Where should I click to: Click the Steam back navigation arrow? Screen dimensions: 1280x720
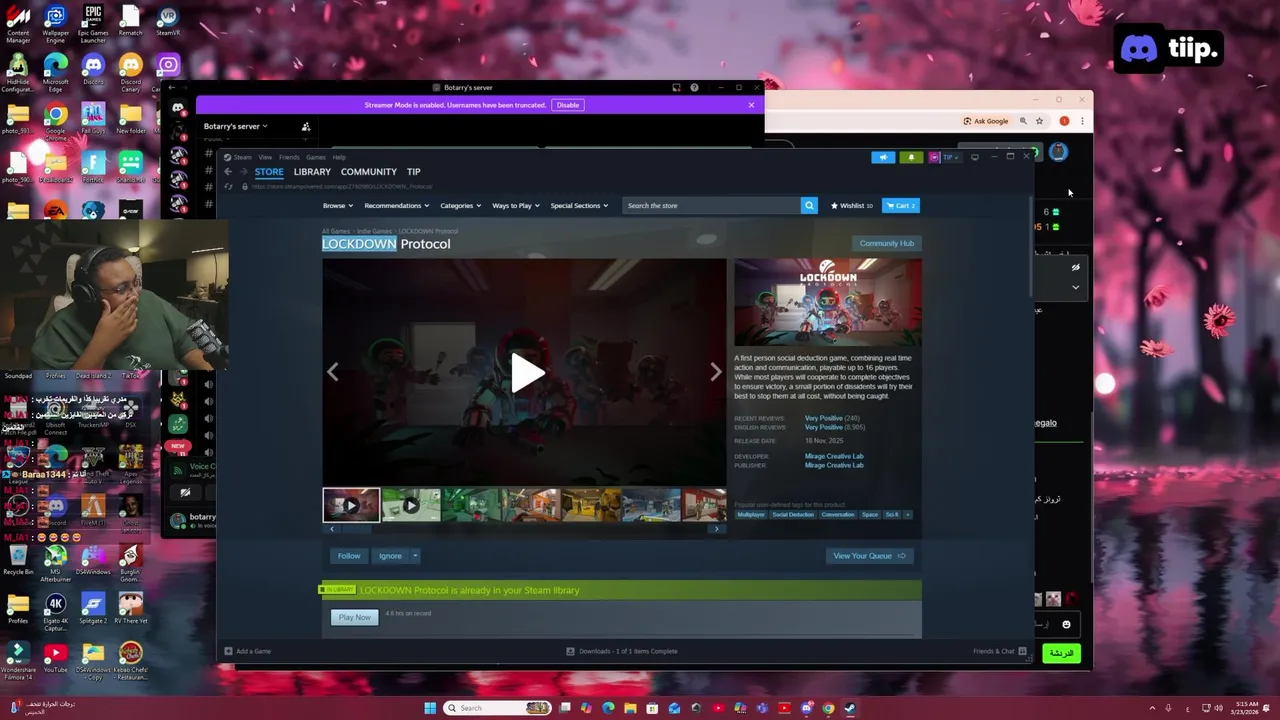click(227, 172)
